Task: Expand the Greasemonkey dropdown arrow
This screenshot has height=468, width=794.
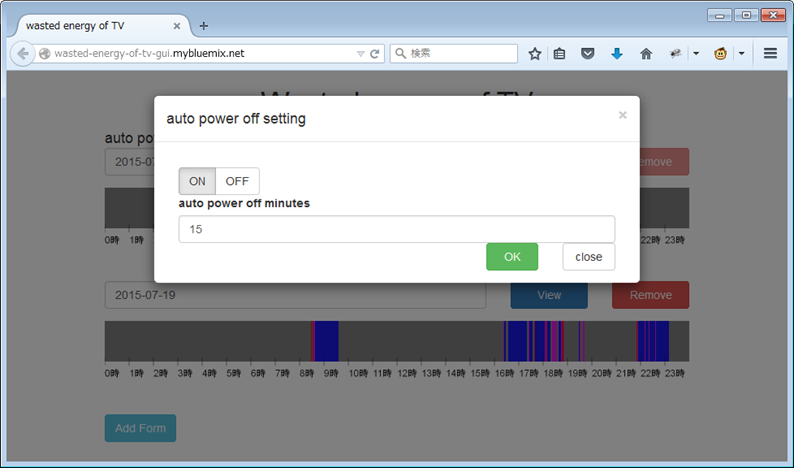Action: tap(741, 53)
